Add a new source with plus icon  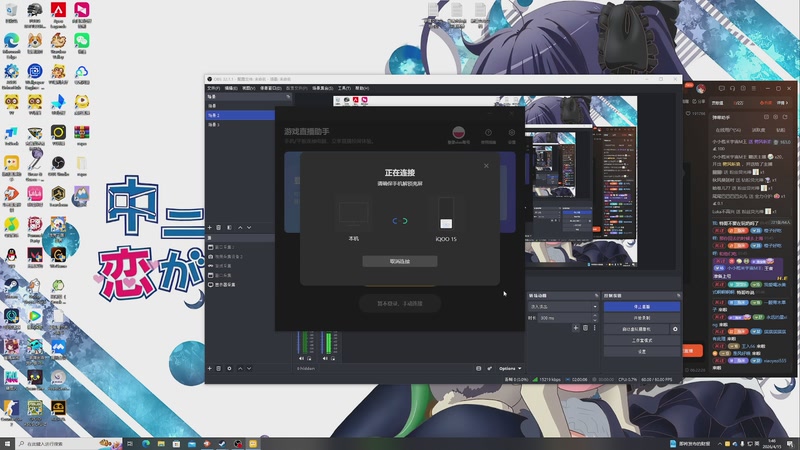(x=210, y=368)
